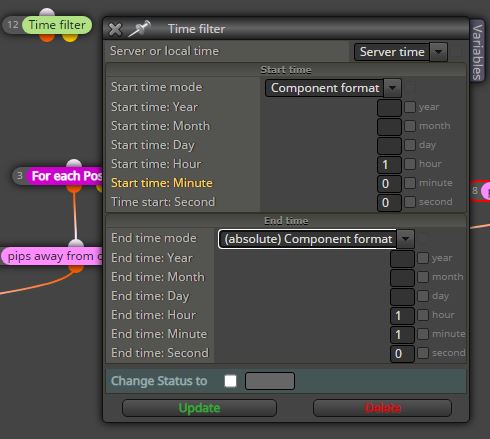Screen dimensions: 490x439
Task: Click Start time Day input field
Action: click(389, 146)
